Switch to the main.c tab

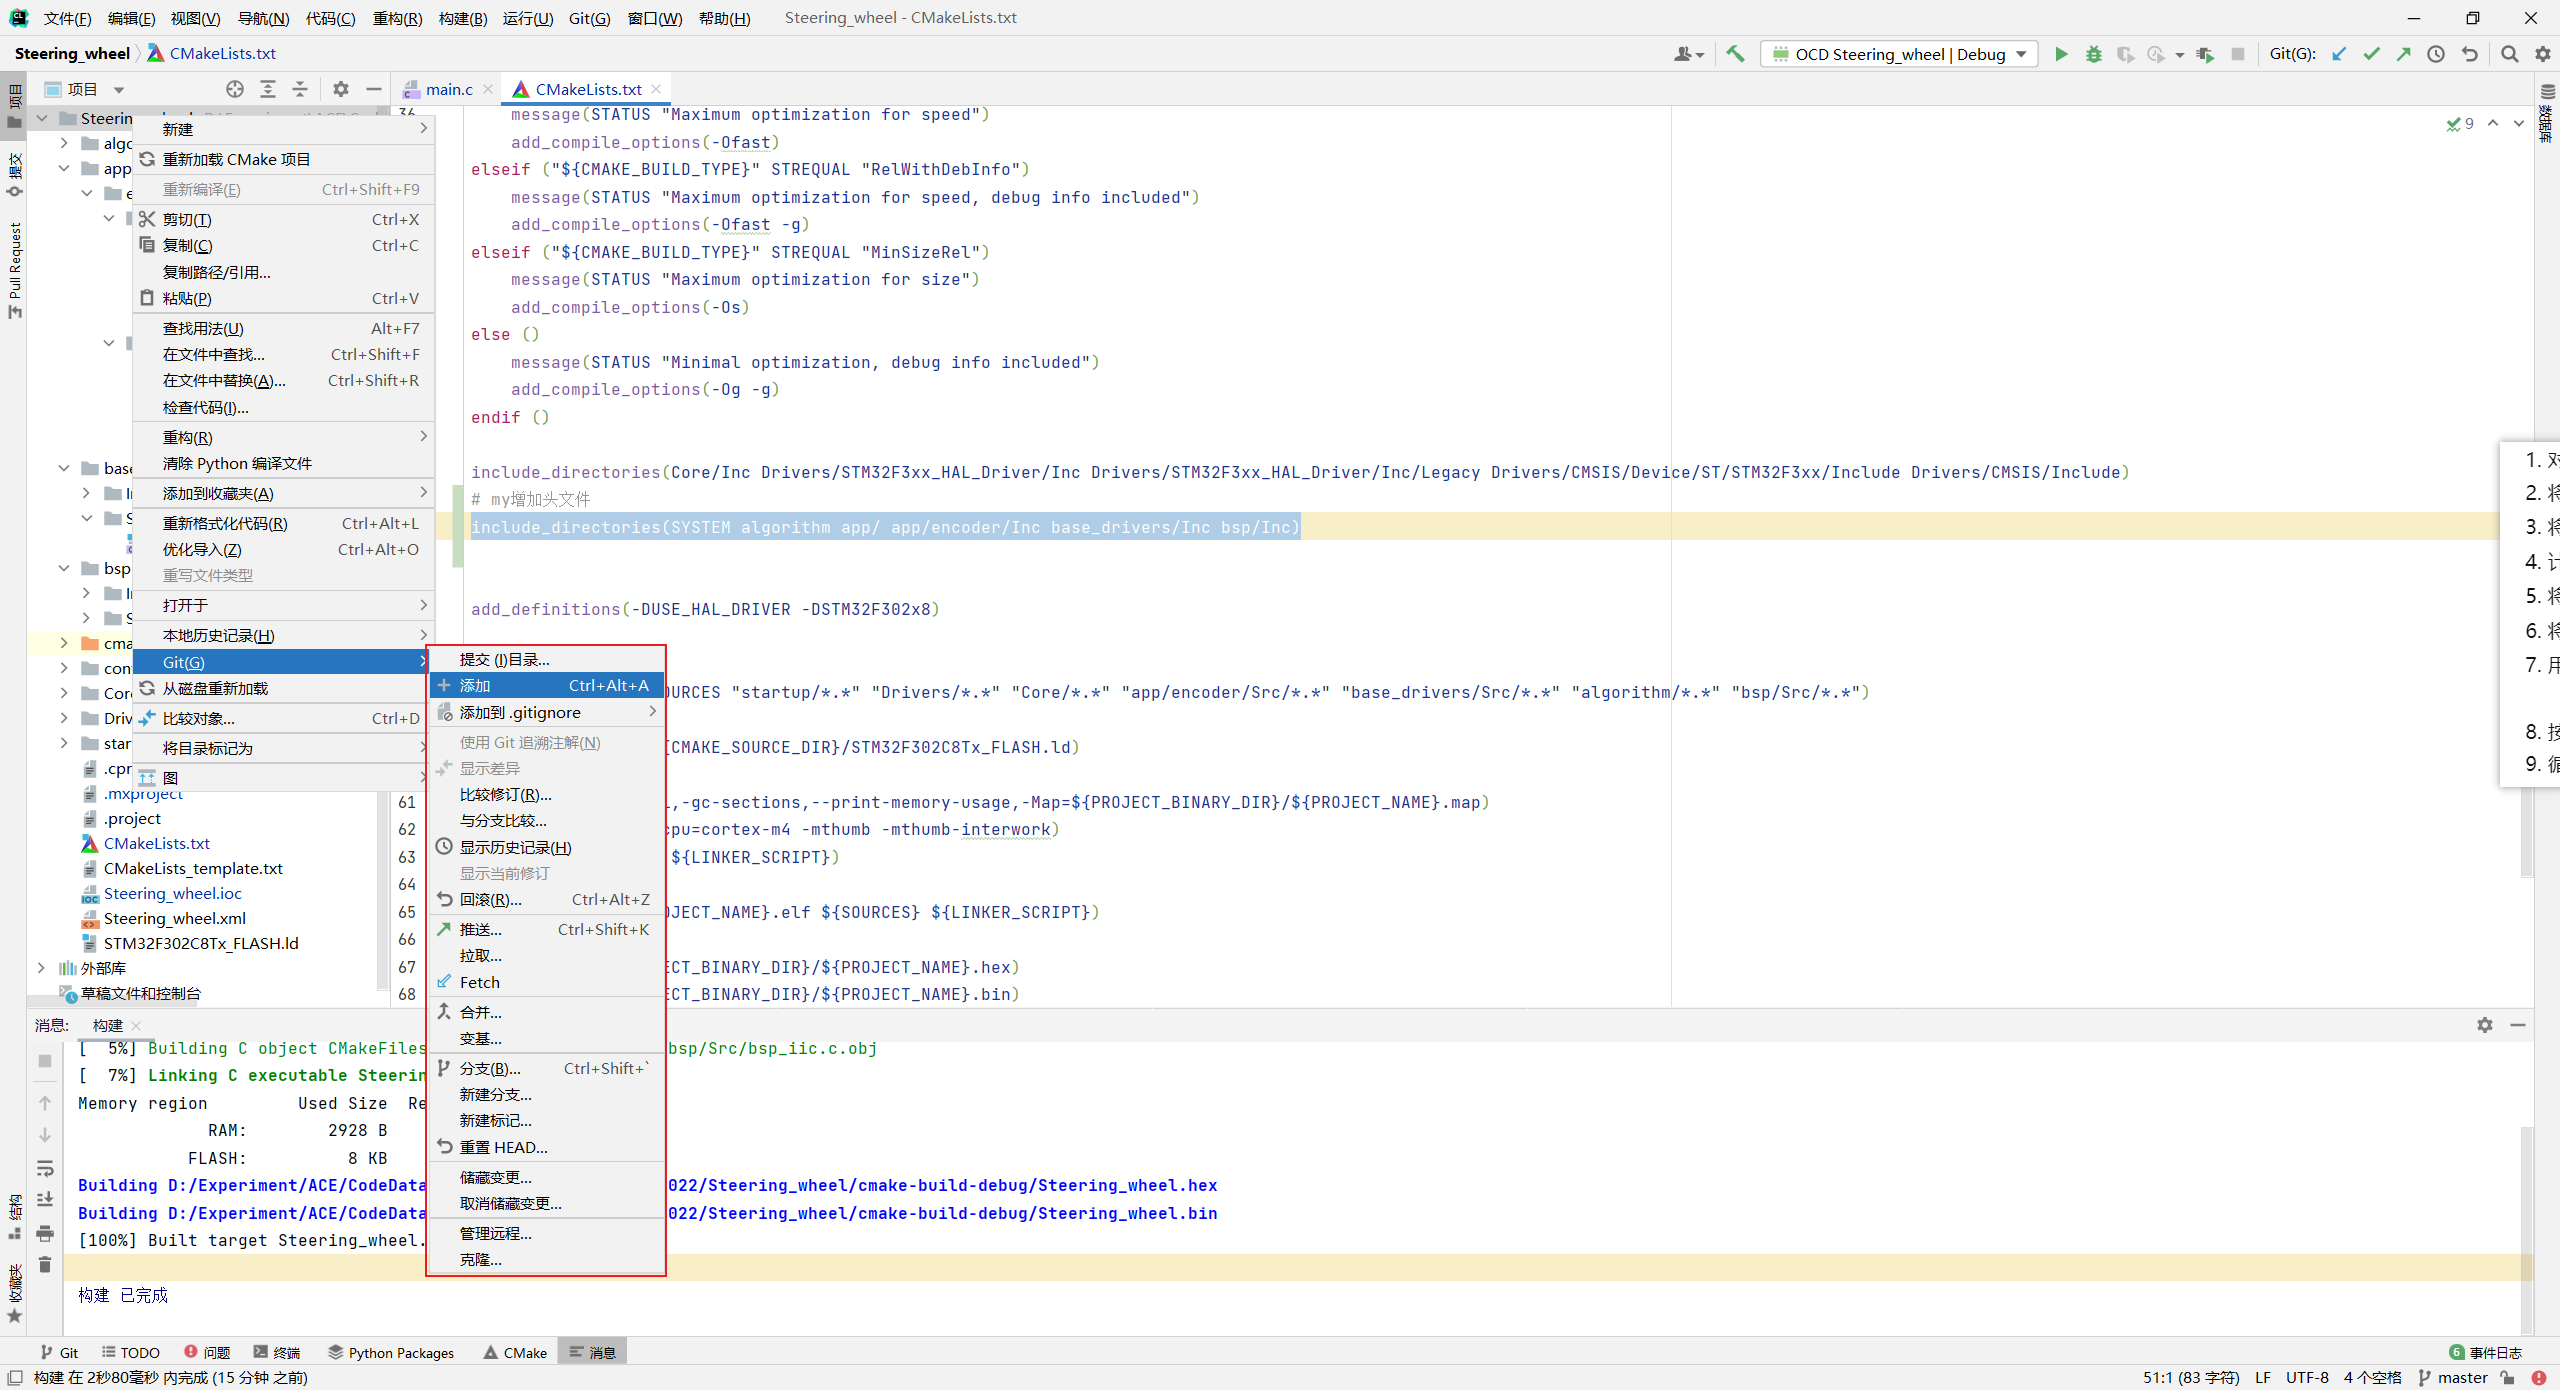click(448, 89)
